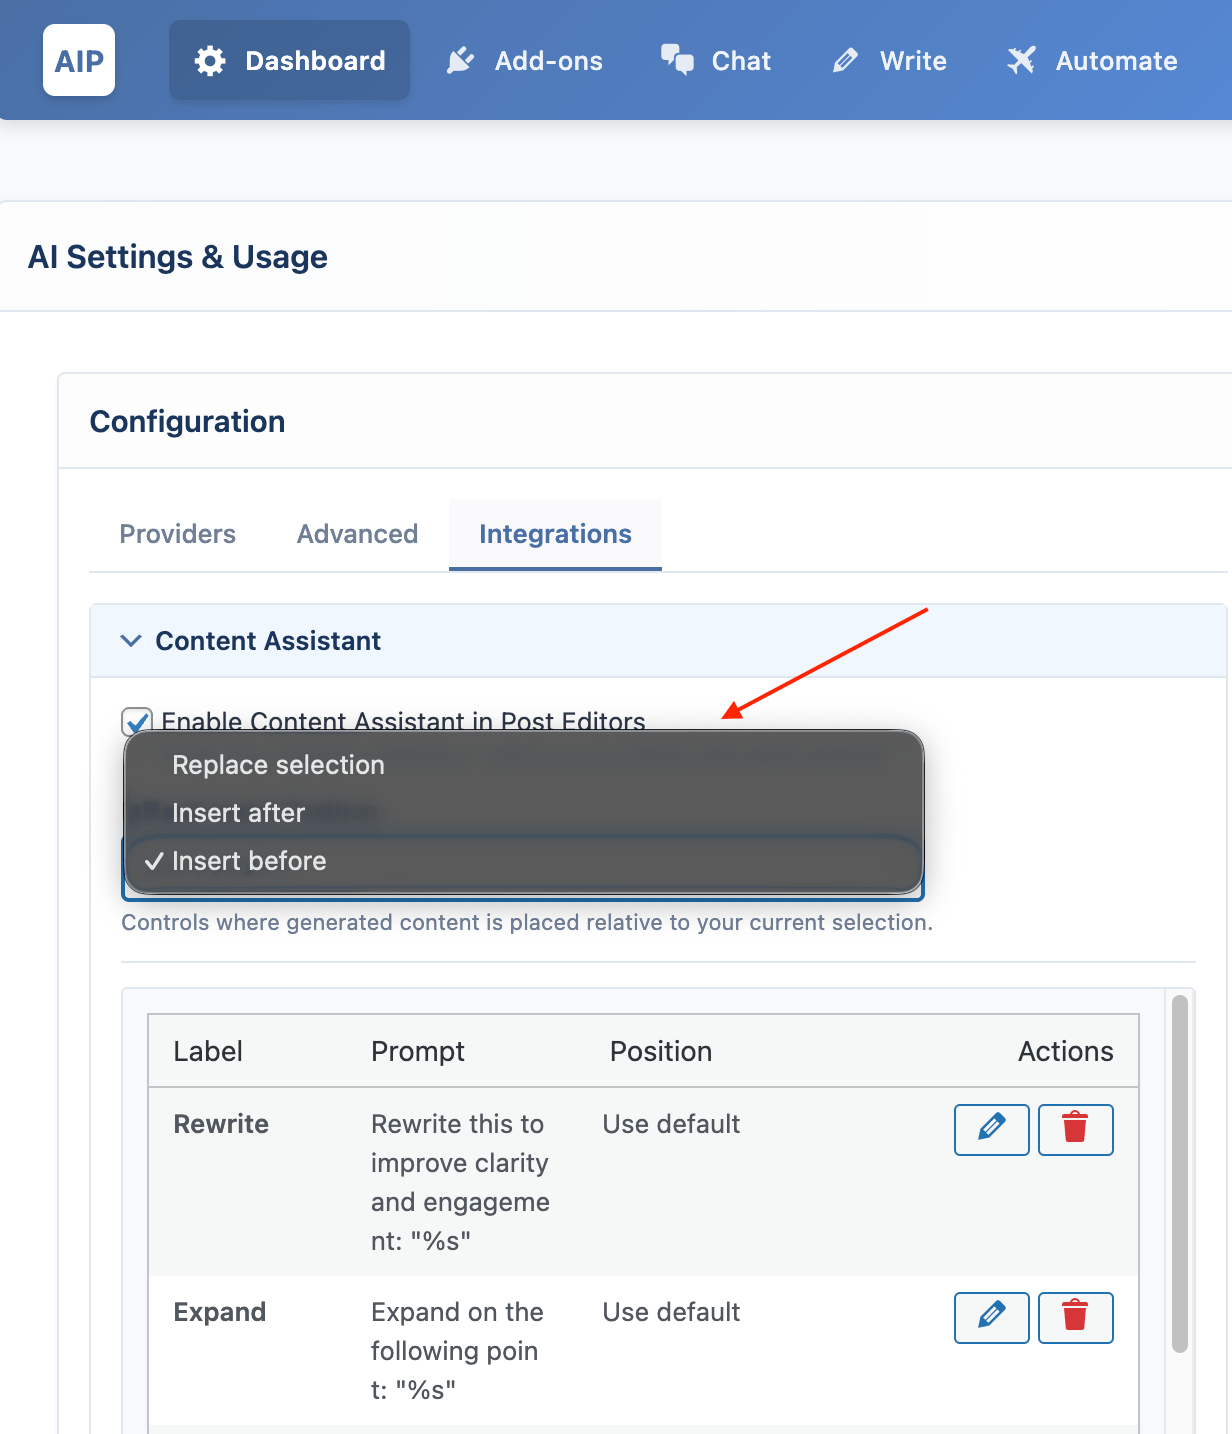Select the Integrations tab
Image resolution: width=1232 pixels, height=1434 pixels.
555,534
